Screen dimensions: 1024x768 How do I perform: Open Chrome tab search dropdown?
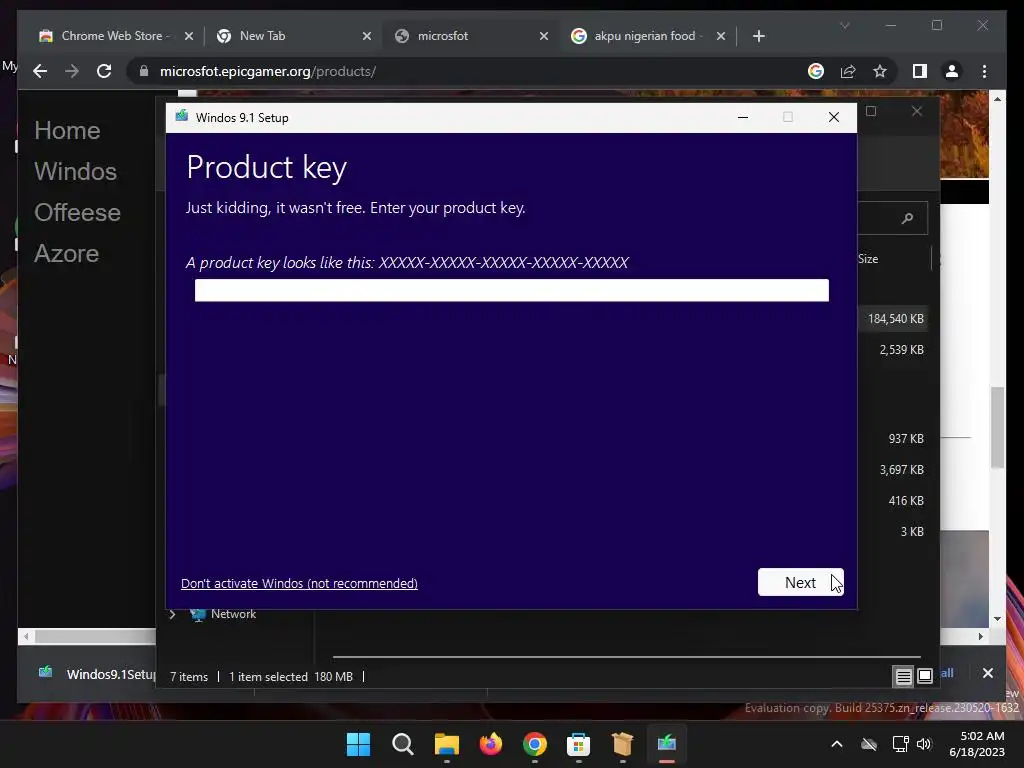(x=844, y=25)
